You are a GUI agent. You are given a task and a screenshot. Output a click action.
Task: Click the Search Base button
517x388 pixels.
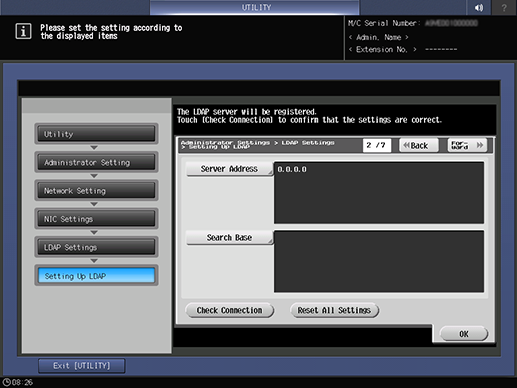click(x=229, y=238)
